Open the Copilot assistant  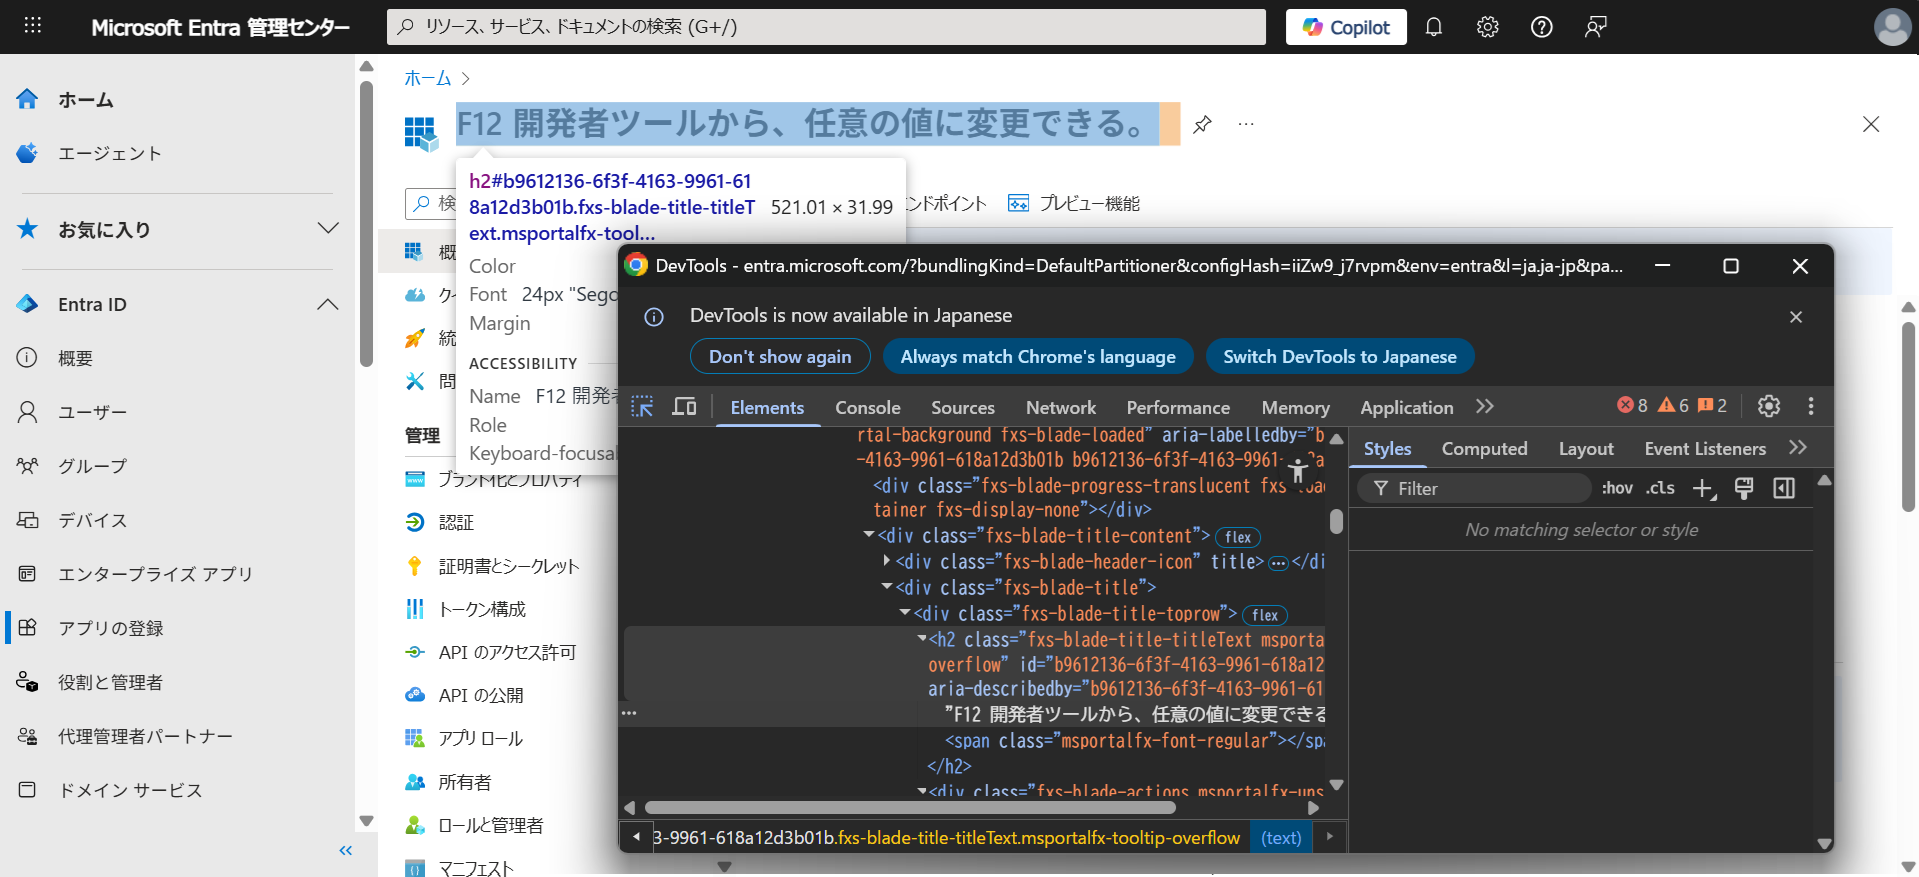click(1346, 27)
